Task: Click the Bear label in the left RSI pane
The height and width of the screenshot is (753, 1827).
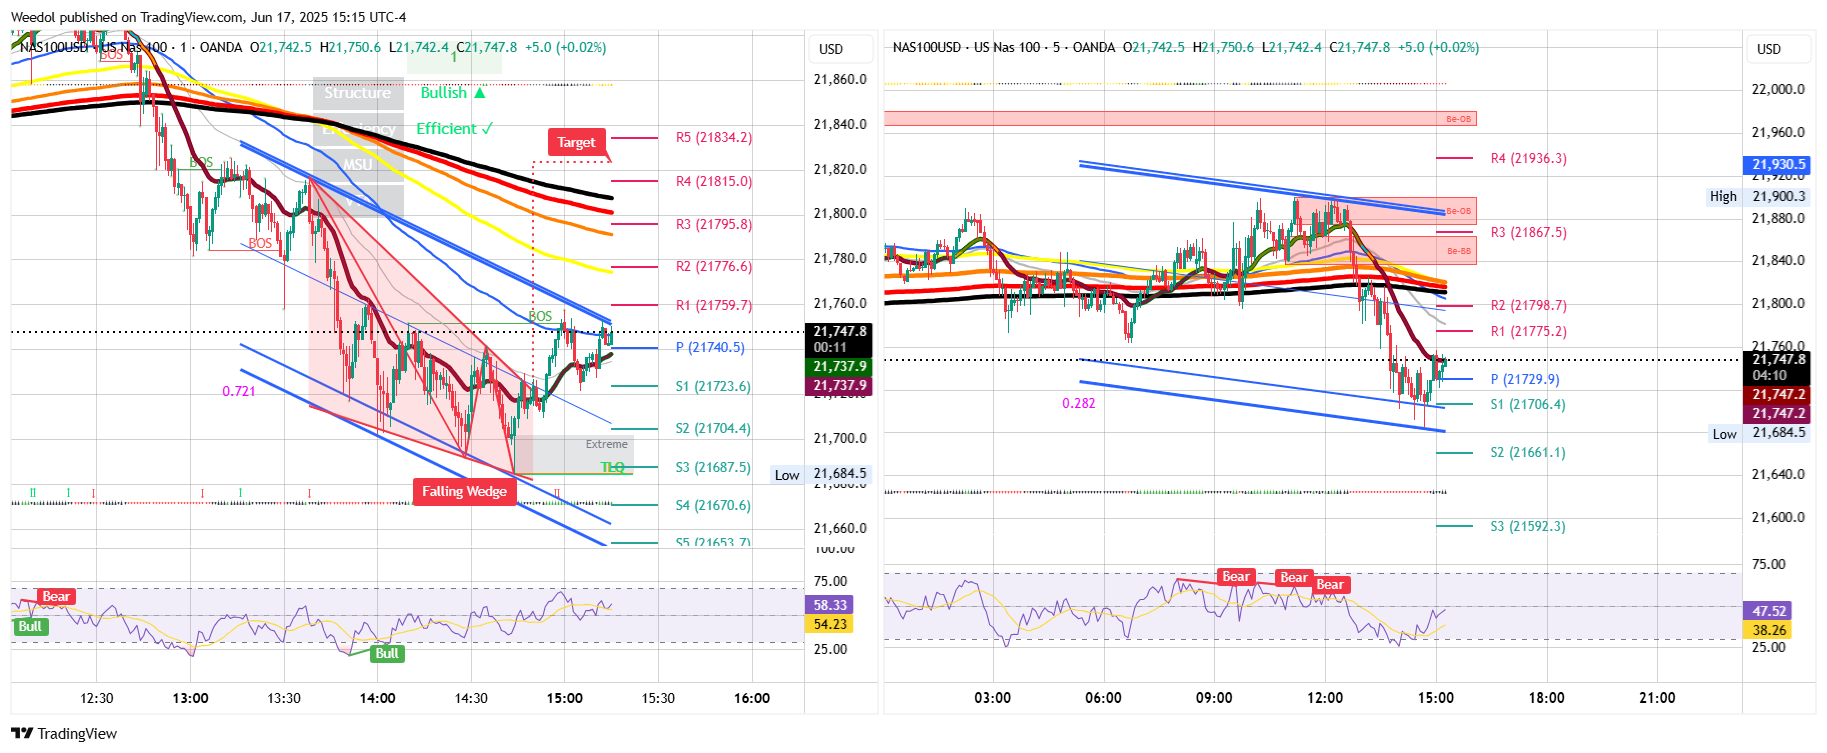Action: click(x=57, y=597)
